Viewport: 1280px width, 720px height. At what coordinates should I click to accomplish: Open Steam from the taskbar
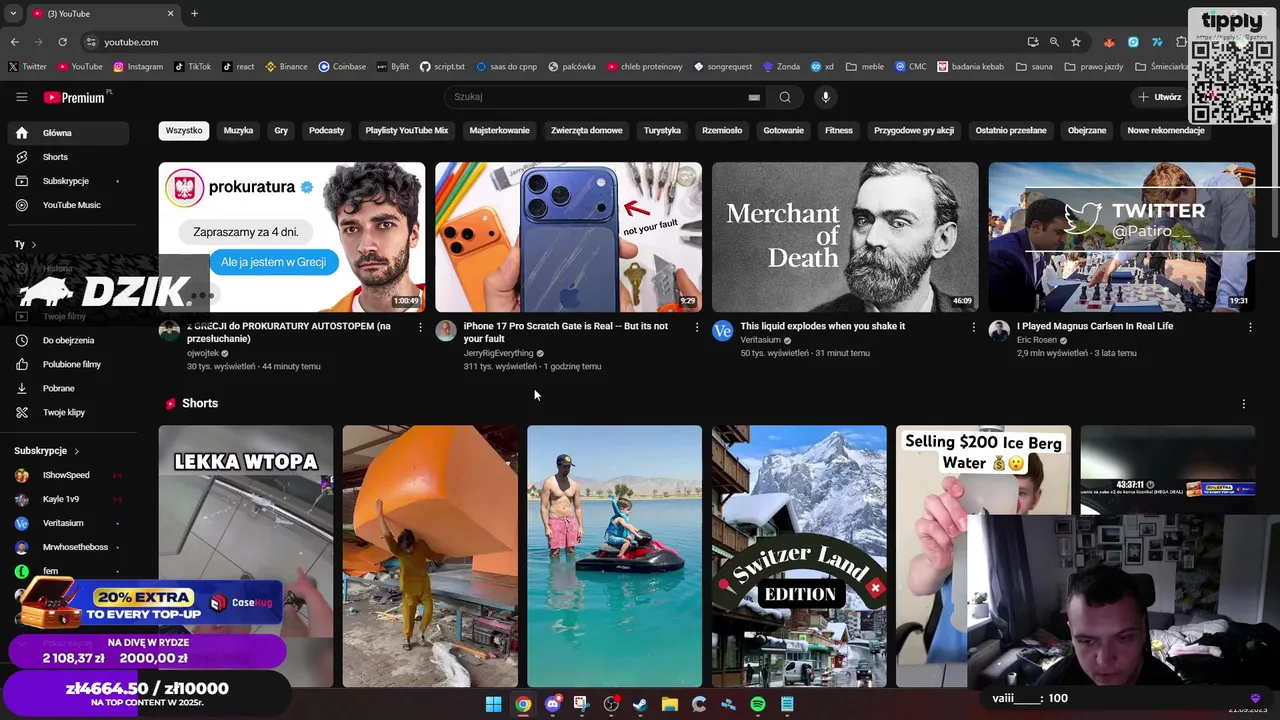coord(640,704)
